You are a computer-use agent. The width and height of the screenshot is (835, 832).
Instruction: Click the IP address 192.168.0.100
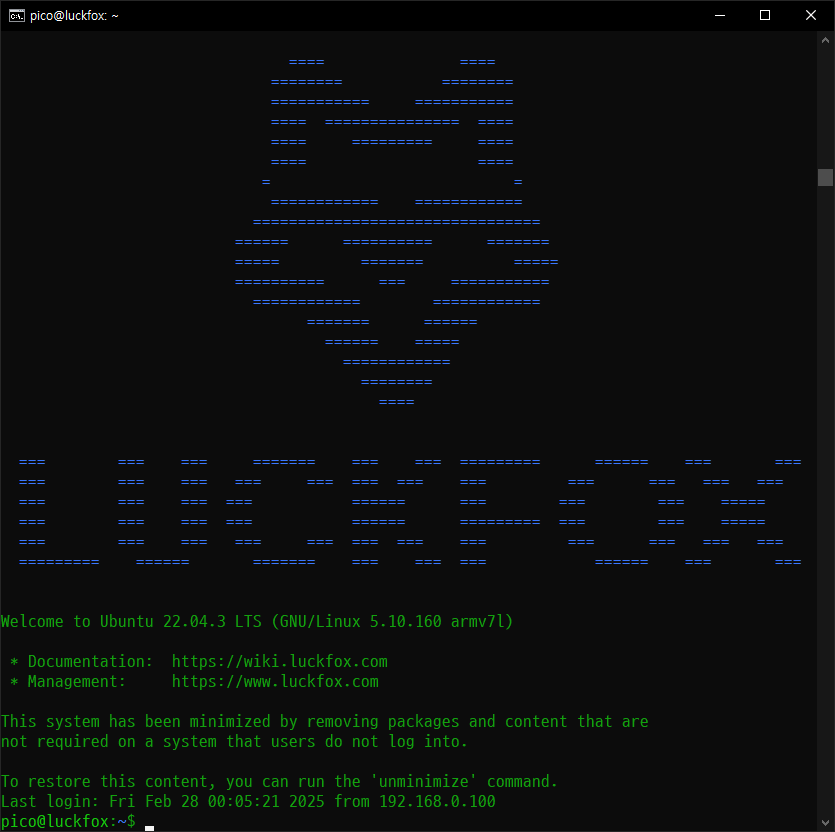[x=437, y=801]
